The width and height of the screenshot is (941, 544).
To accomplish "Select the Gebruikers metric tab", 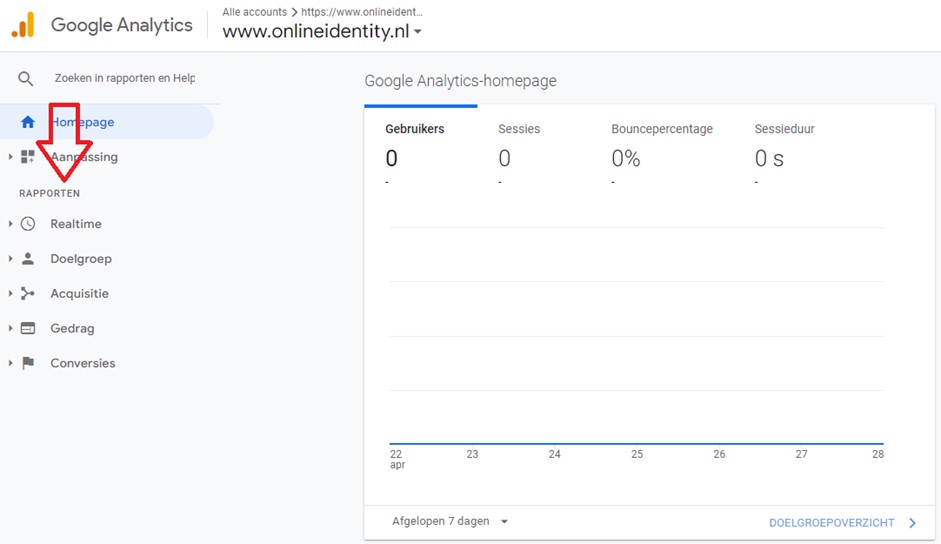I will point(415,129).
